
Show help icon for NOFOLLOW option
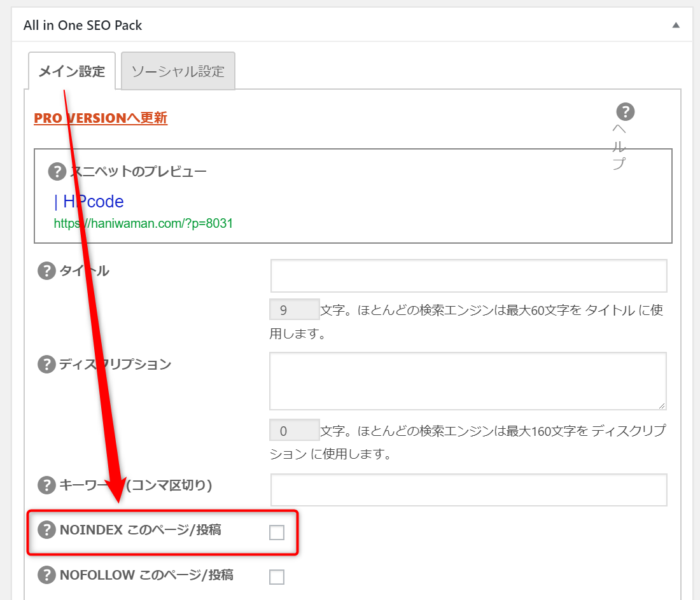pyautogui.click(x=45, y=575)
